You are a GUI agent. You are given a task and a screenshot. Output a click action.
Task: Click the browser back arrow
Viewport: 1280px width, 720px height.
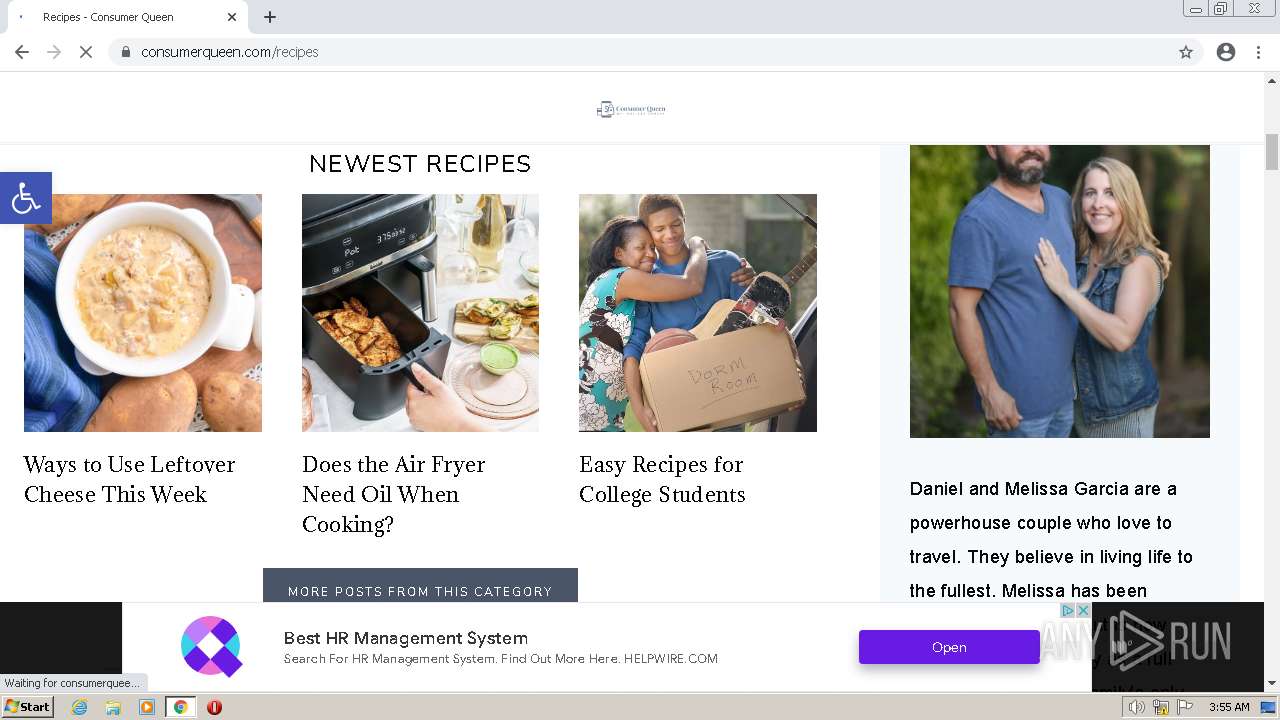tap(22, 52)
